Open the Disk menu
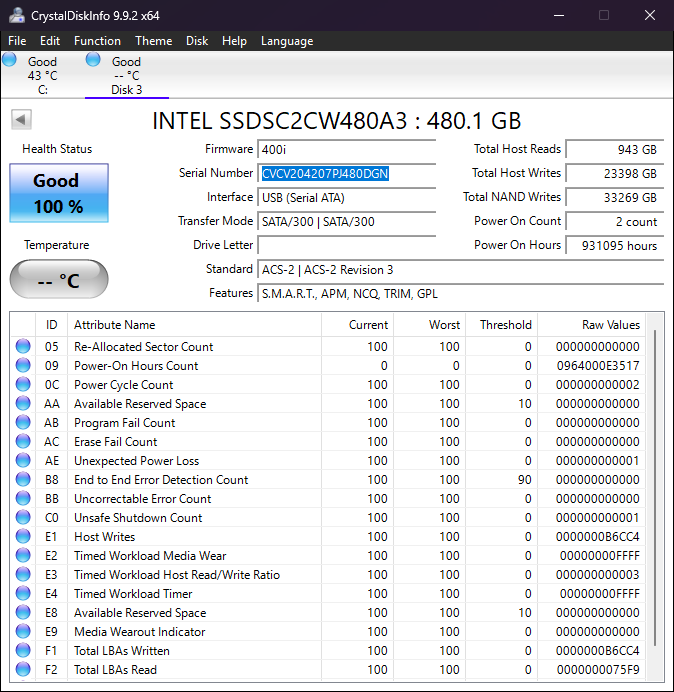Screen dimensions: 674x692 (x=197, y=41)
